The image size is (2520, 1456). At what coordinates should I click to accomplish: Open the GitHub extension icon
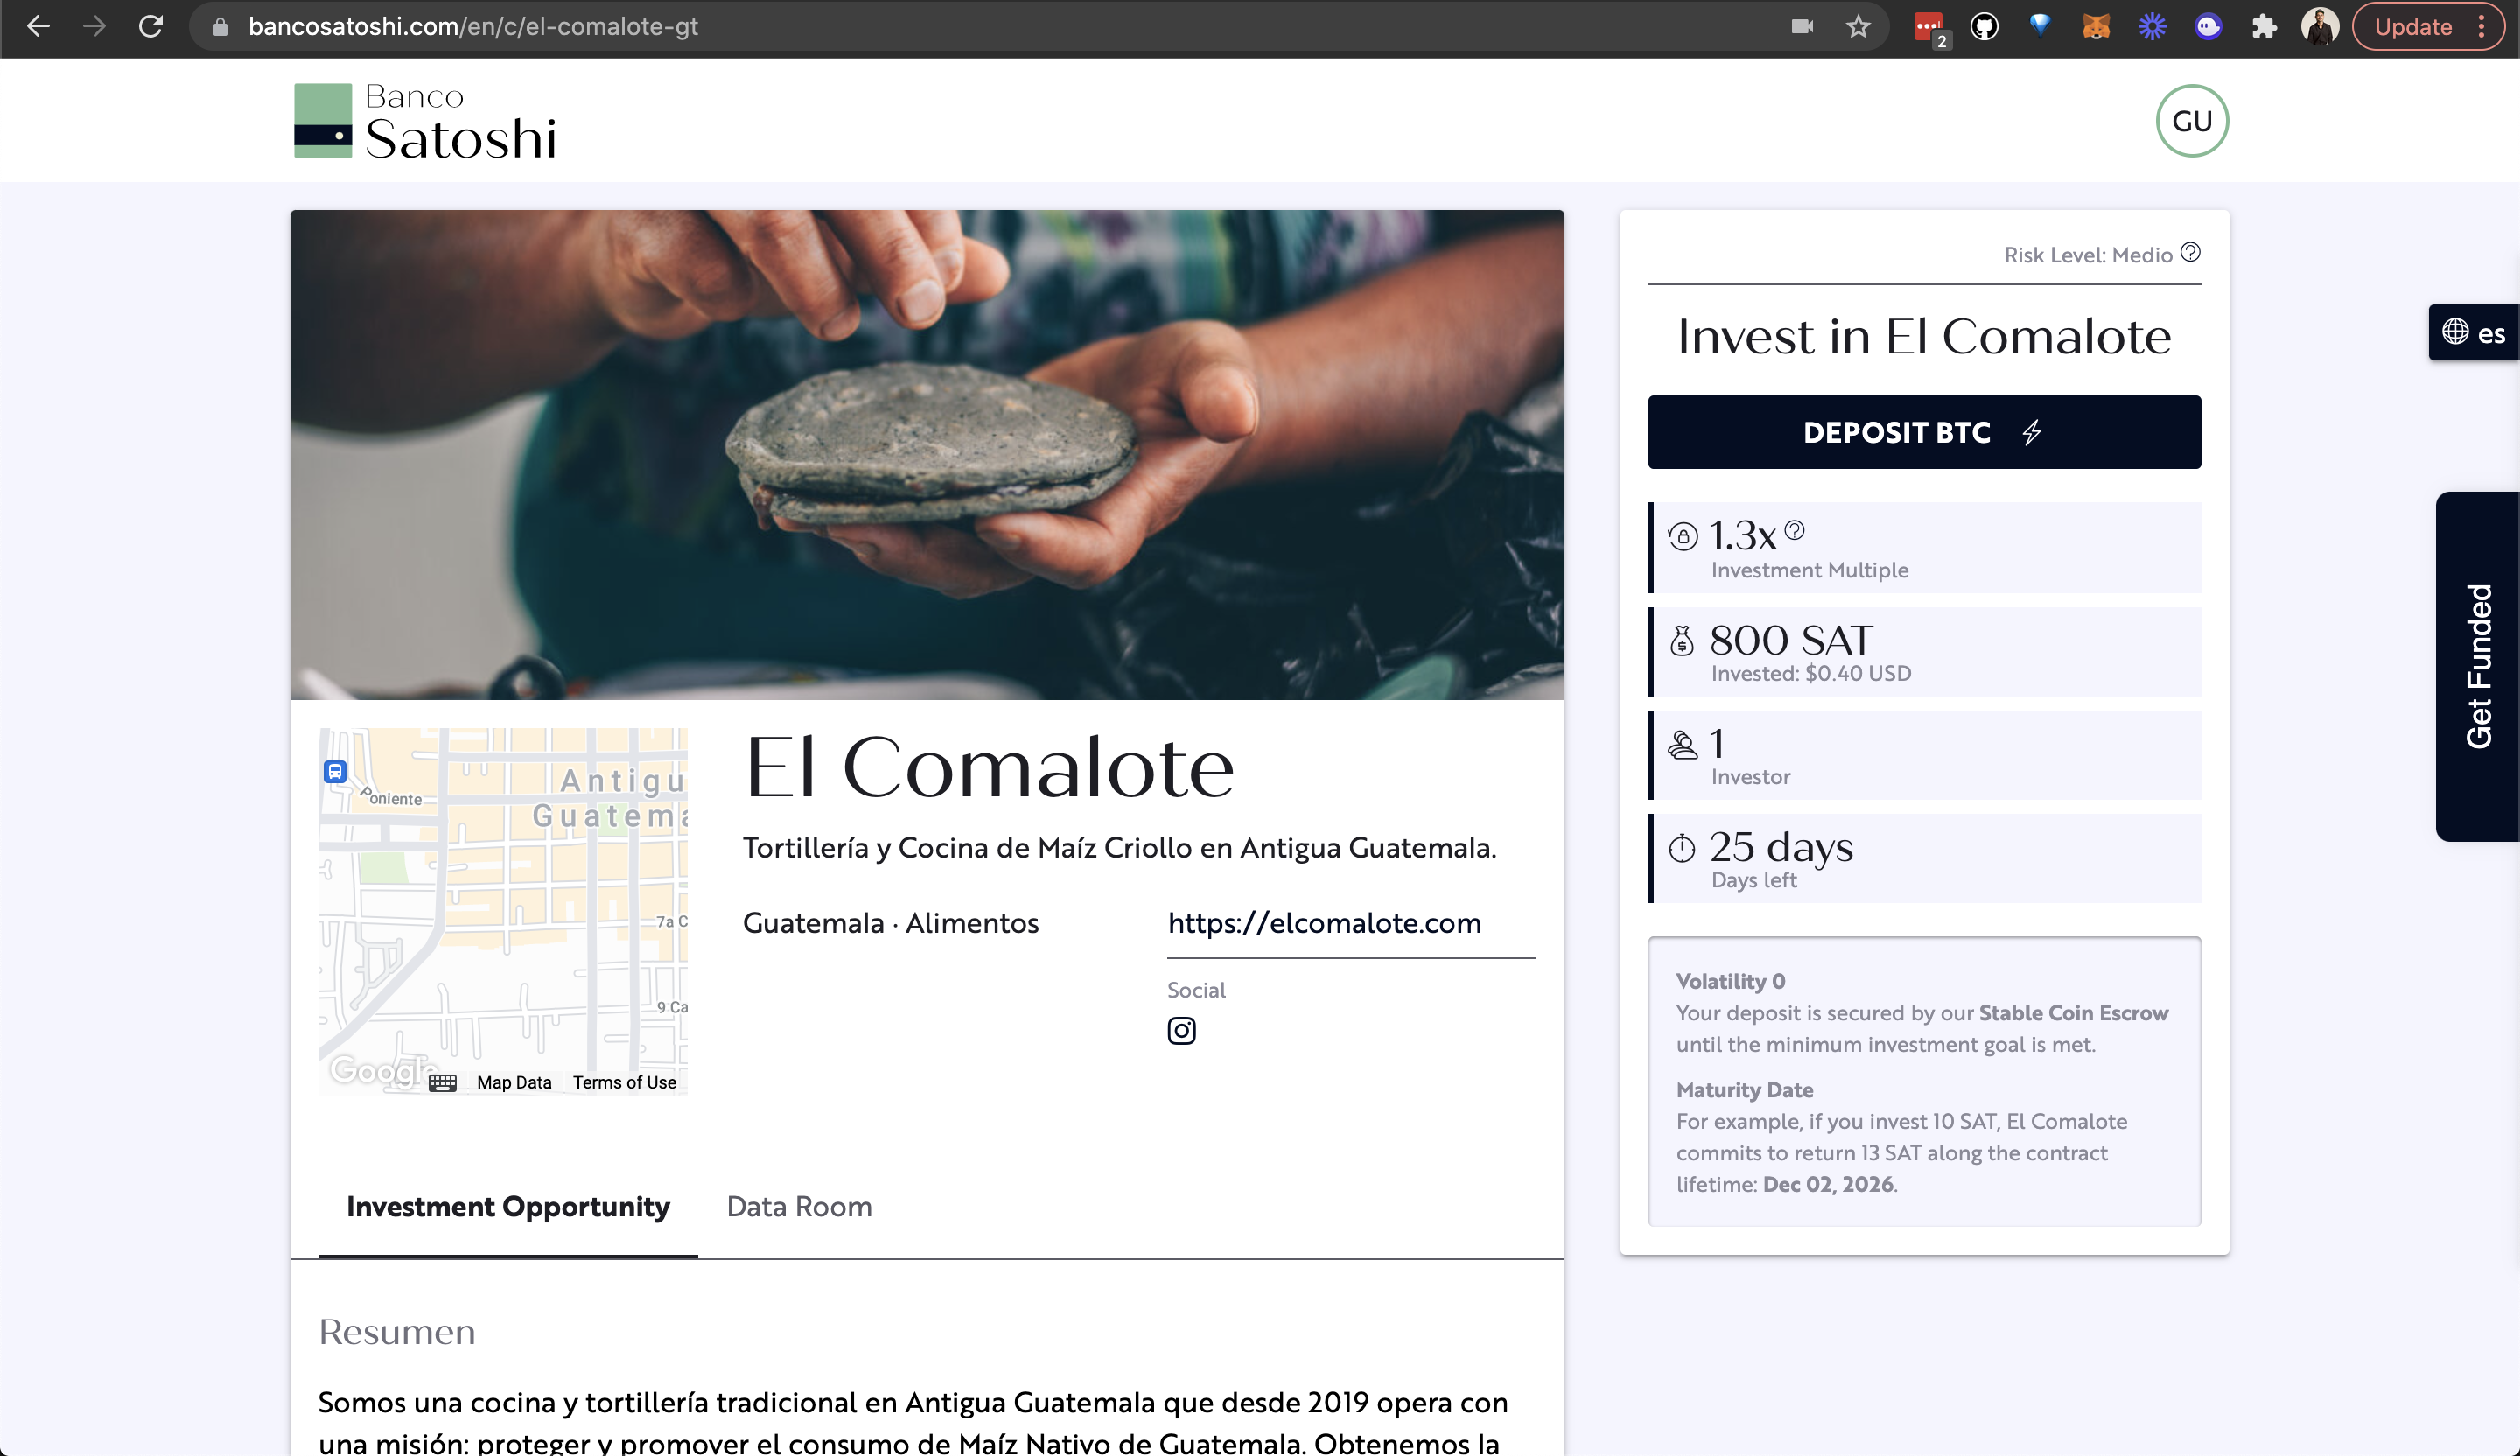point(1984,27)
